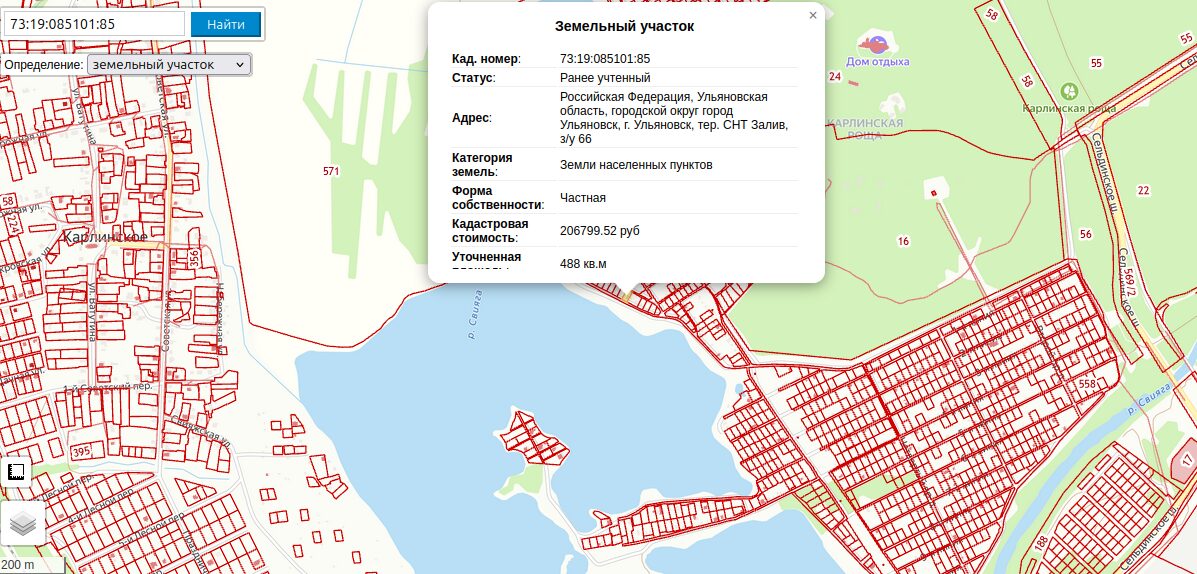Screen dimensions: 1197x574
Task: Focus the cadastral number search field
Action: pos(95,24)
